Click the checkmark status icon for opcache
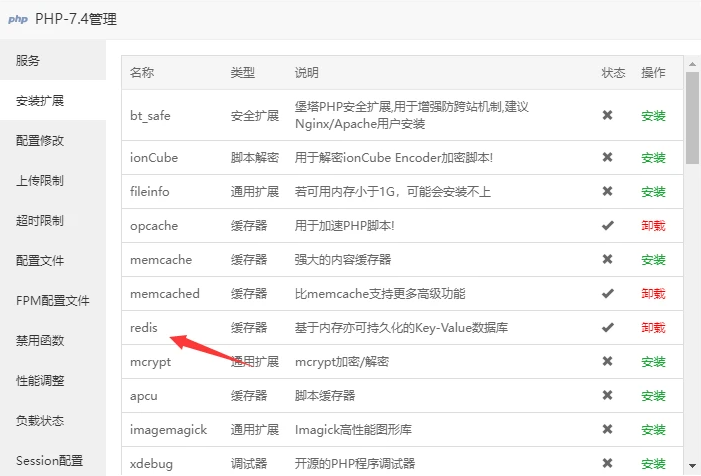 point(607,225)
